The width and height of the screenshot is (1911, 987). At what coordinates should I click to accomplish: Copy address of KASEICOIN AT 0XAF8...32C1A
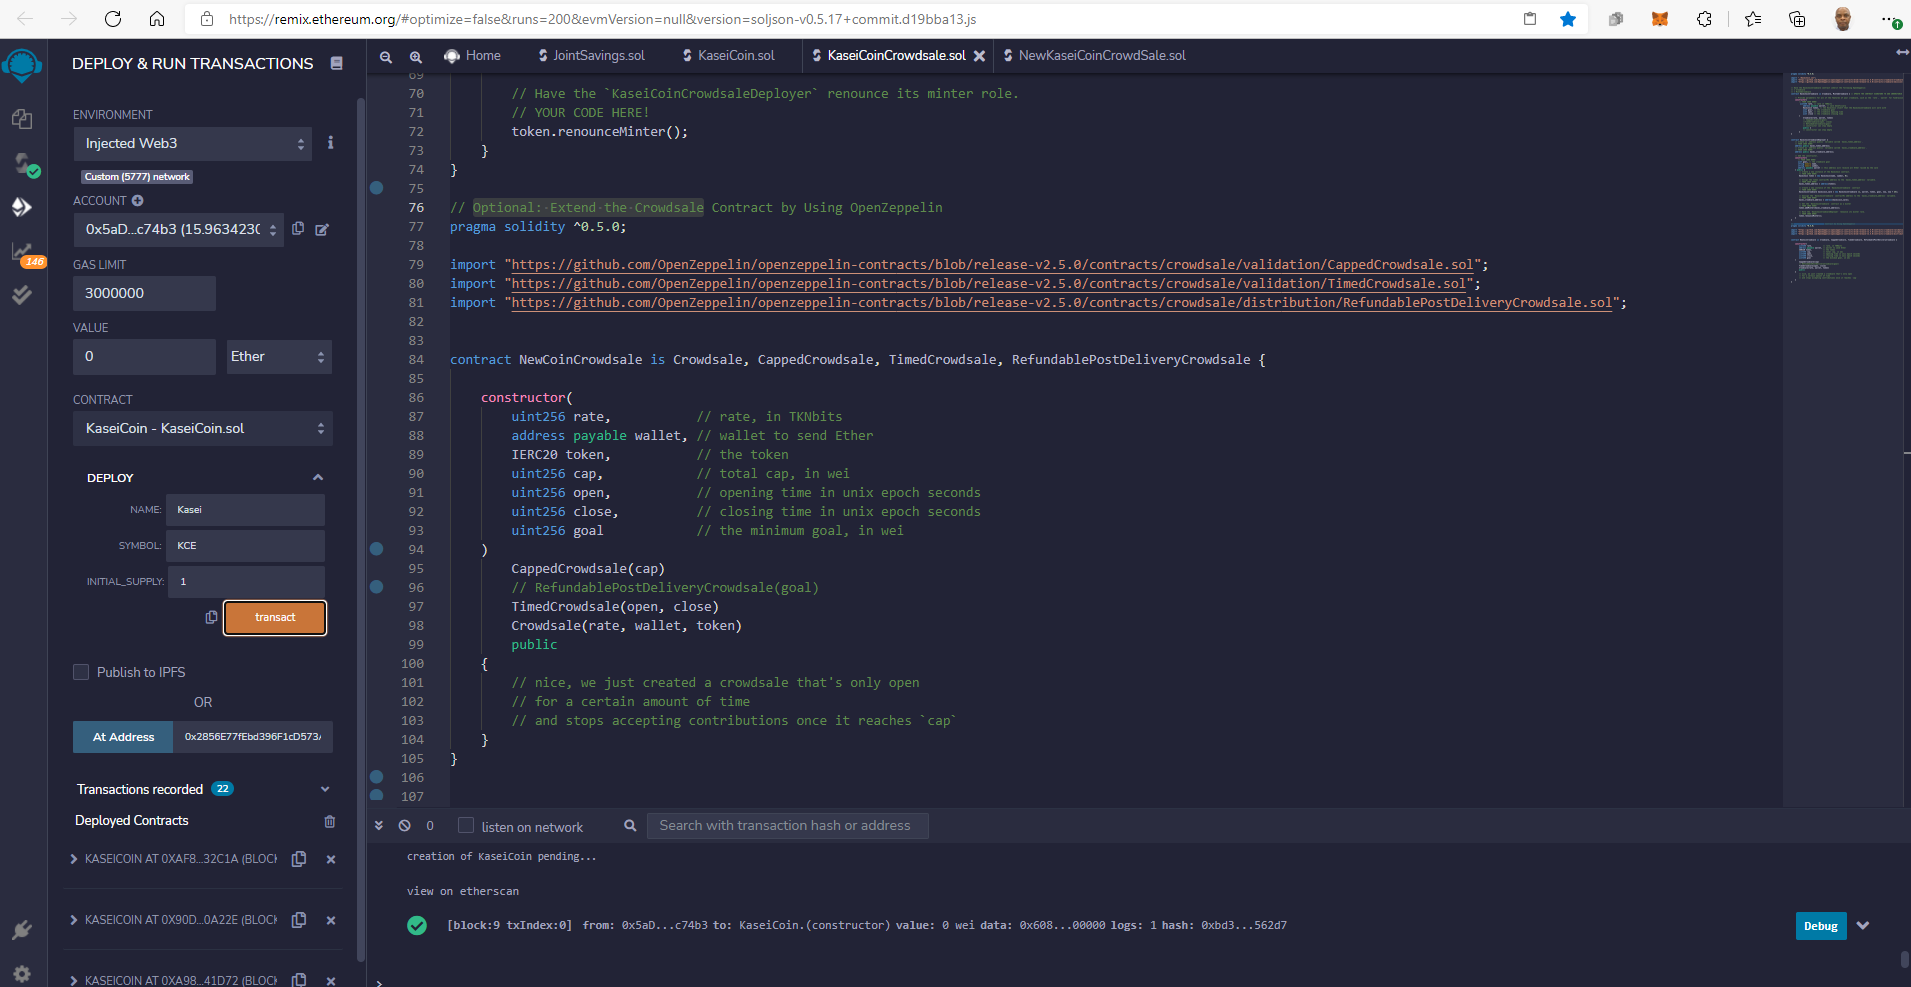click(299, 859)
